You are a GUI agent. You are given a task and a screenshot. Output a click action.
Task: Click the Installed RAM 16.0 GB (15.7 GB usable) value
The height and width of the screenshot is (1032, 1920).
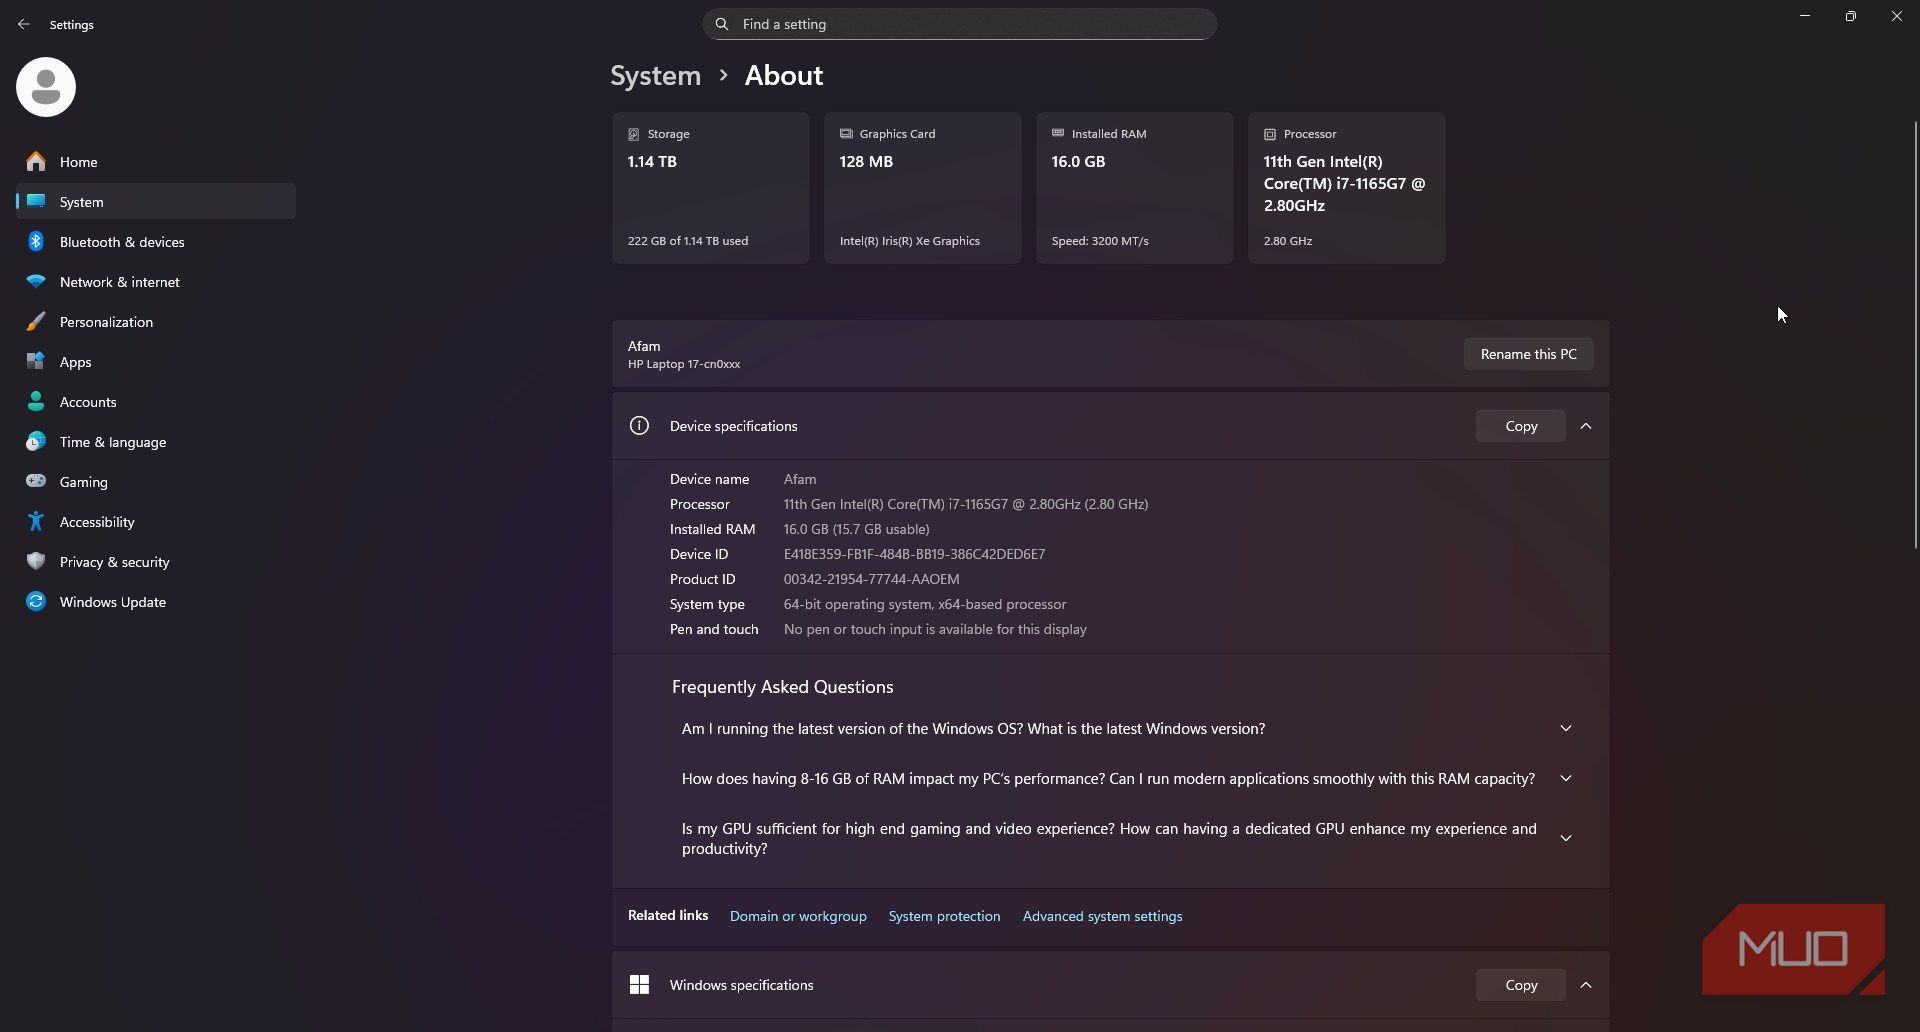point(856,529)
